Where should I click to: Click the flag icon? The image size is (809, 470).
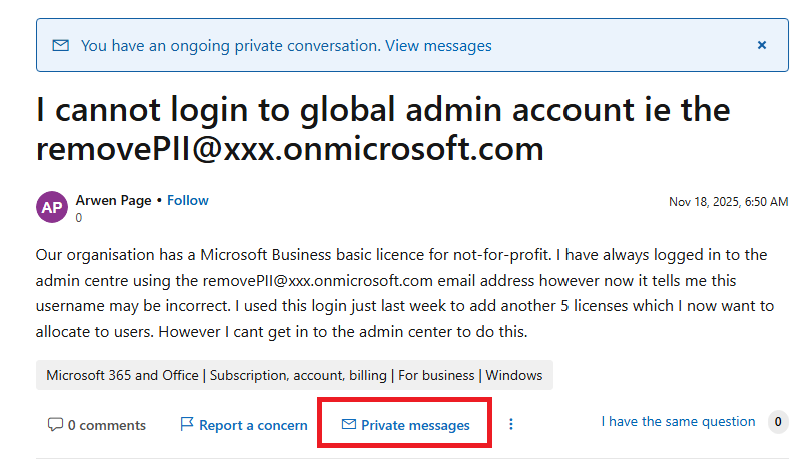(x=186, y=425)
